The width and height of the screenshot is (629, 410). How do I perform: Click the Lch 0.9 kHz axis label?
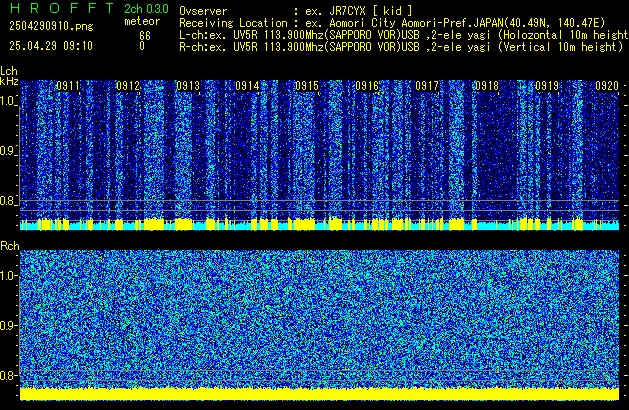point(8,151)
